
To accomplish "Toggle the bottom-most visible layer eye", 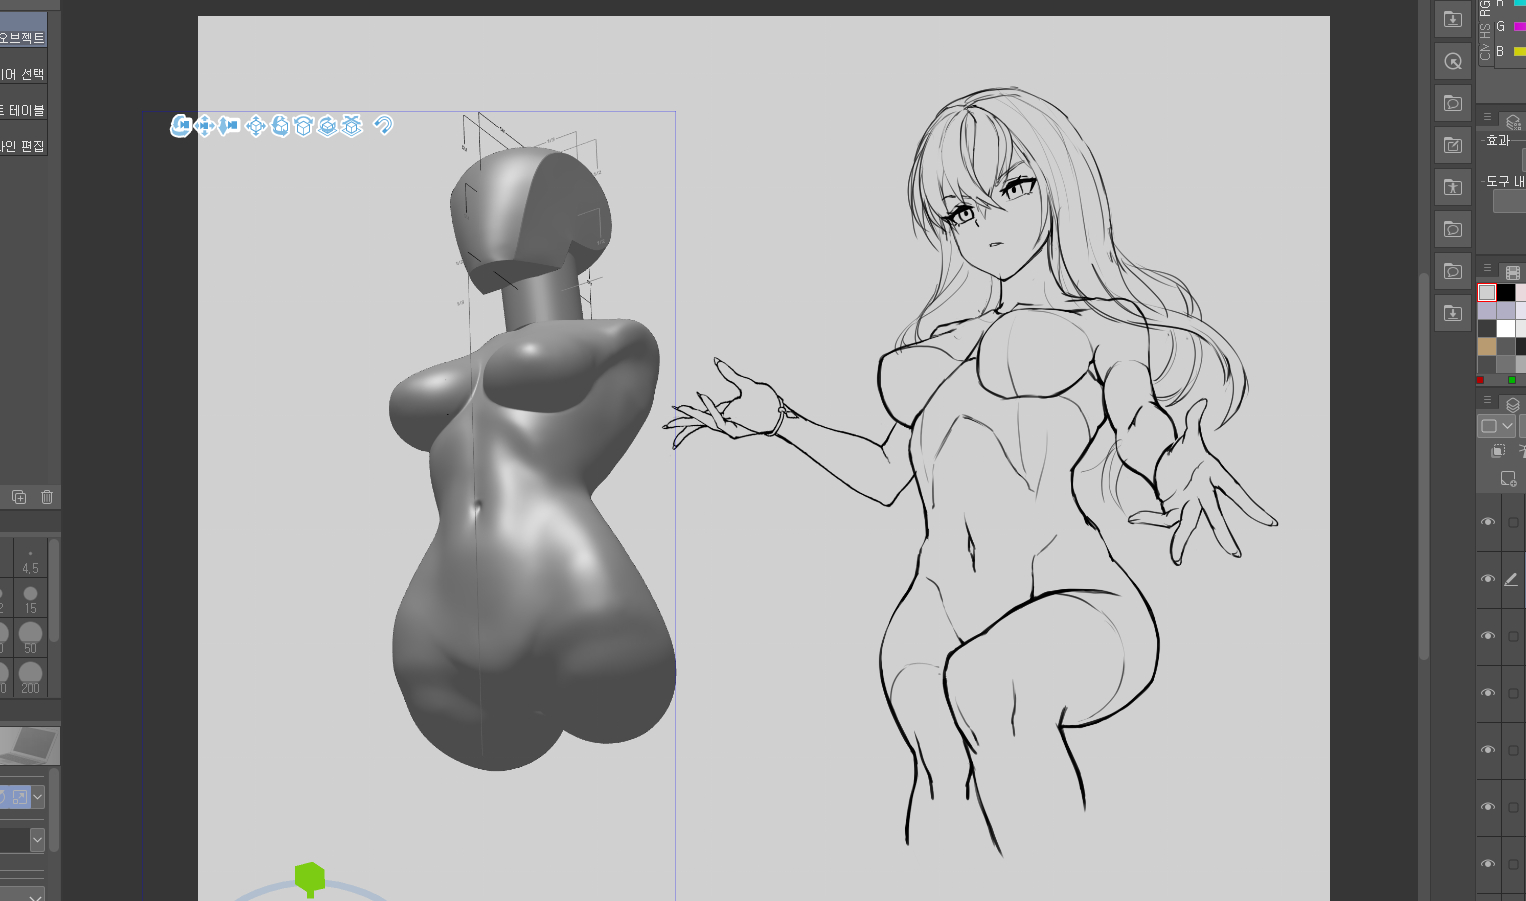I will pos(1488,863).
